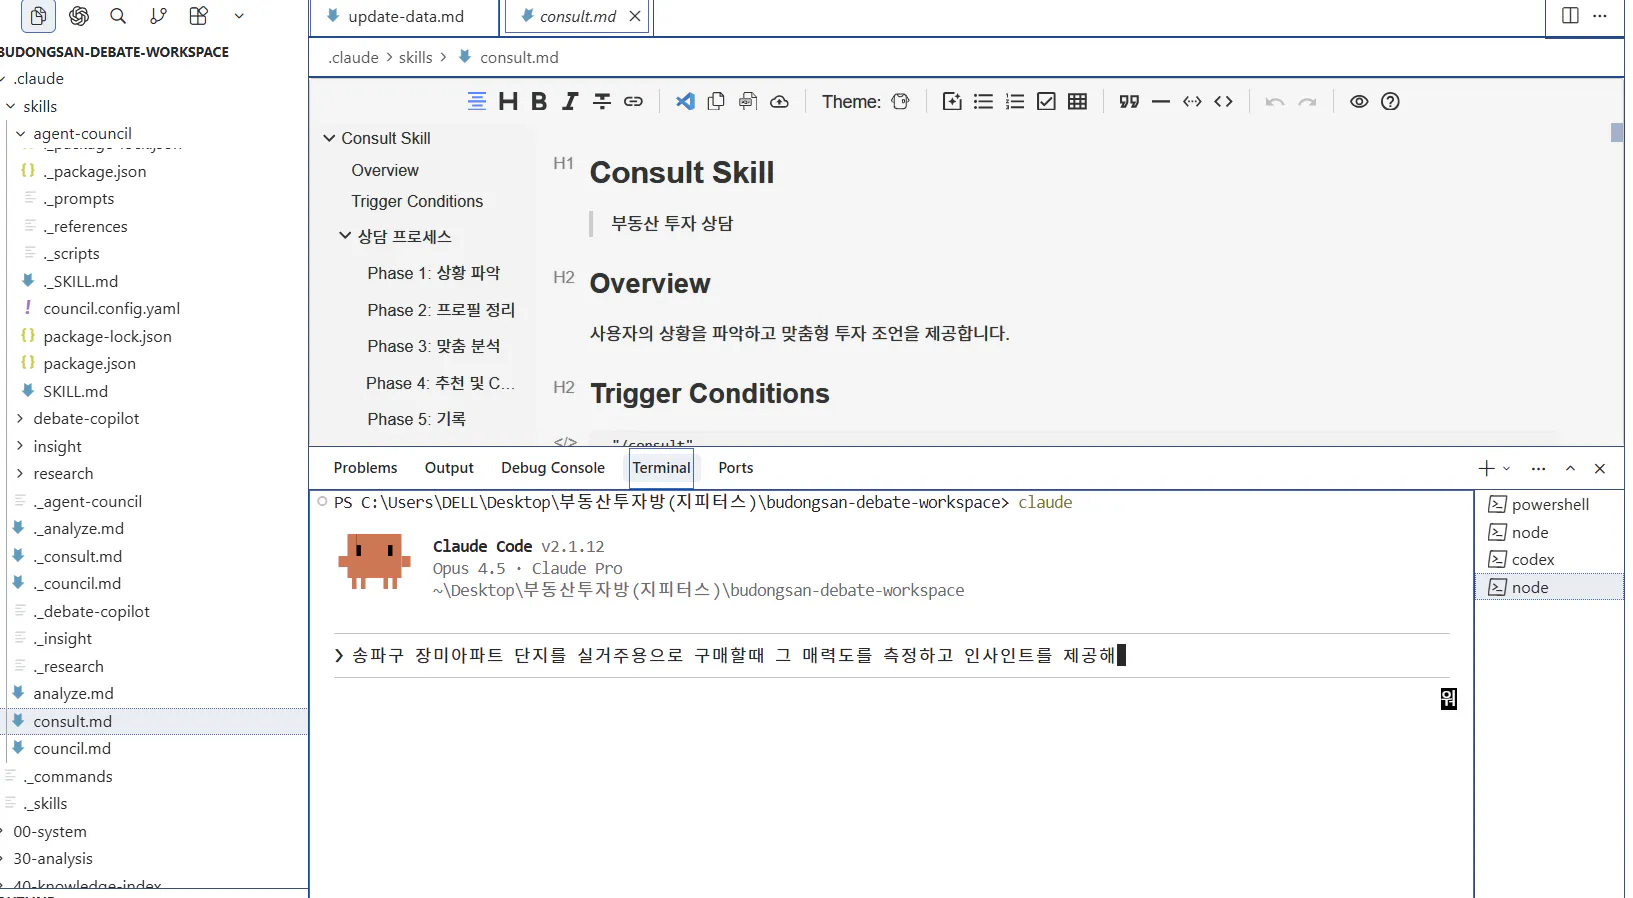Collapse the agent-council folder

pos(20,133)
